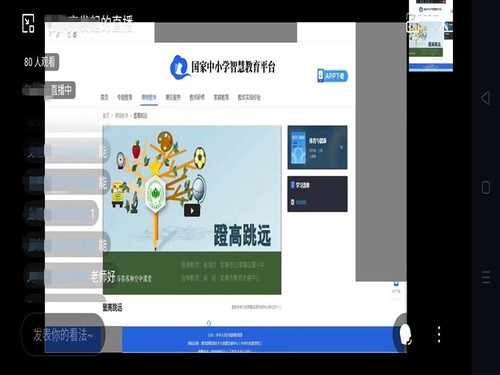Click the 国家中小学智慧教育平台 cloud logo
Image resolution: width=500 pixels, height=375 pixels.
tap(180, 67)
